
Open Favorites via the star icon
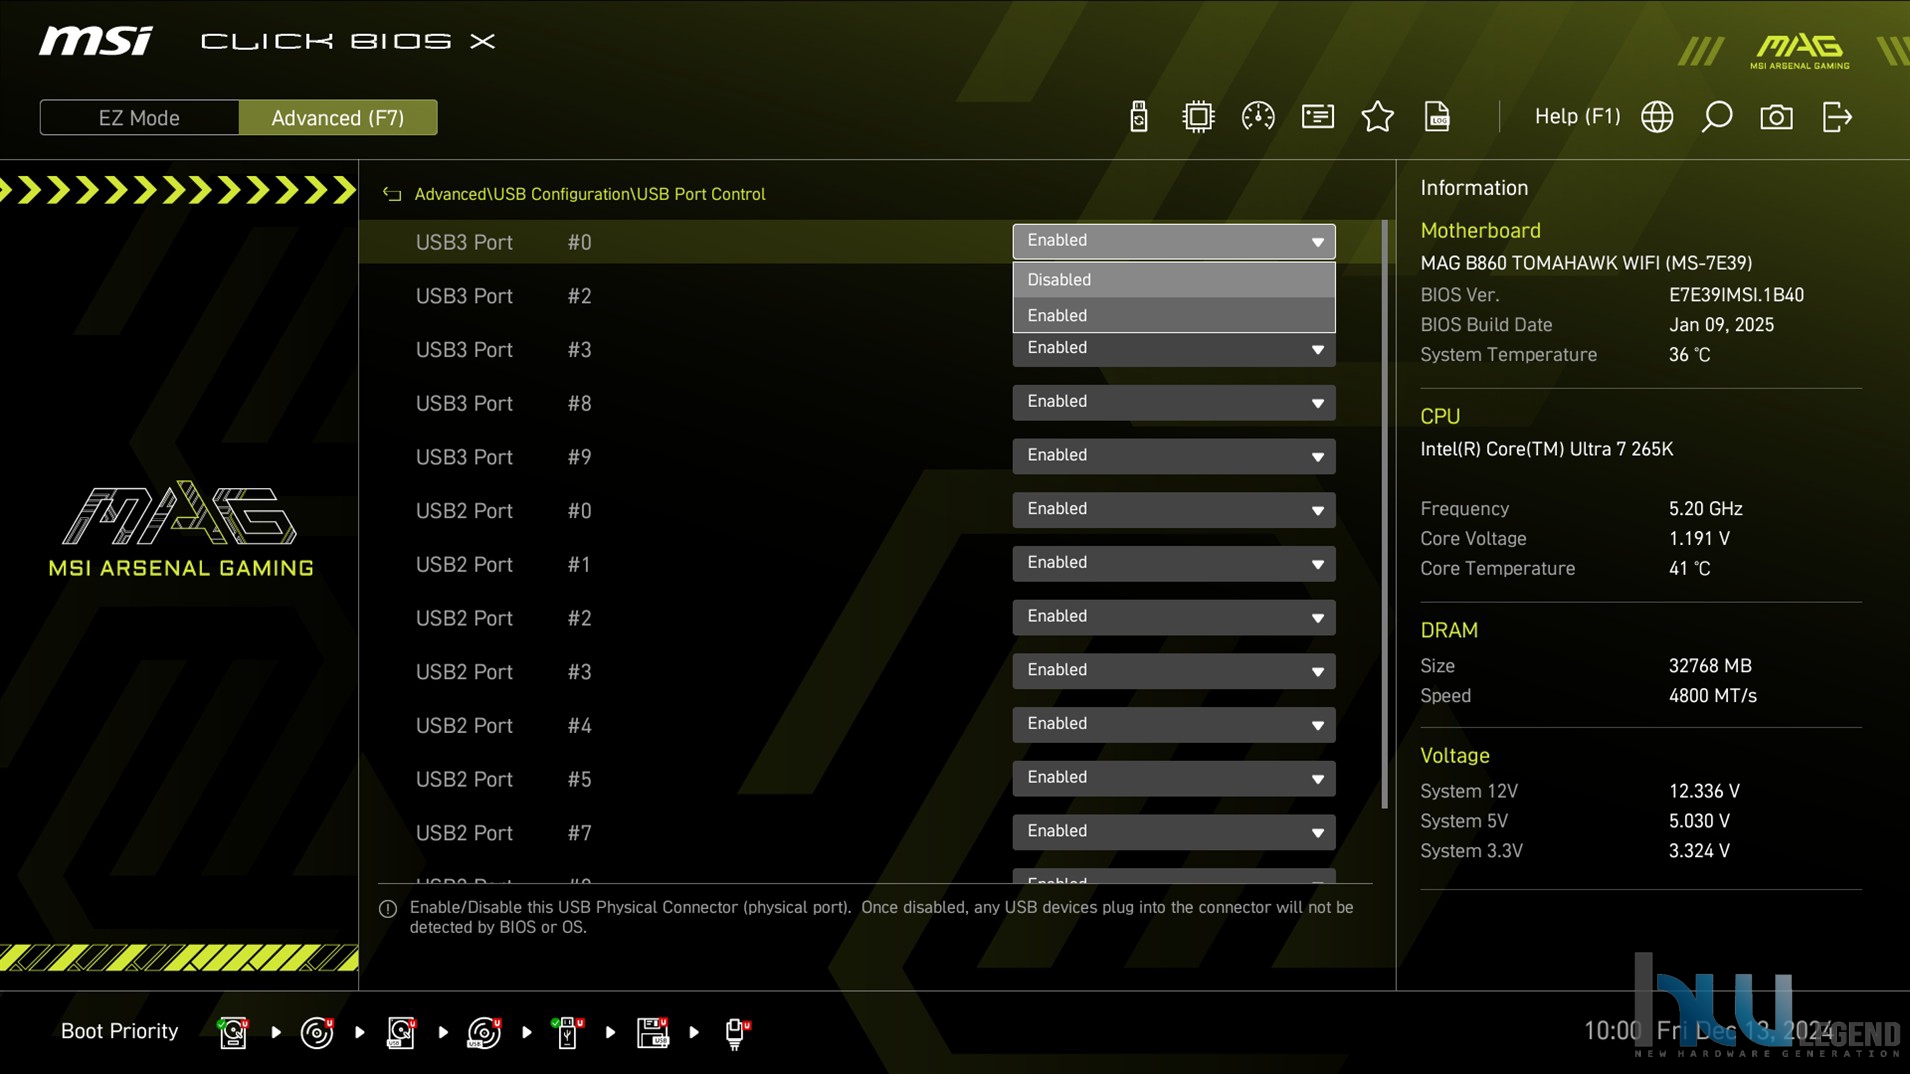[x=1378, y=117]
